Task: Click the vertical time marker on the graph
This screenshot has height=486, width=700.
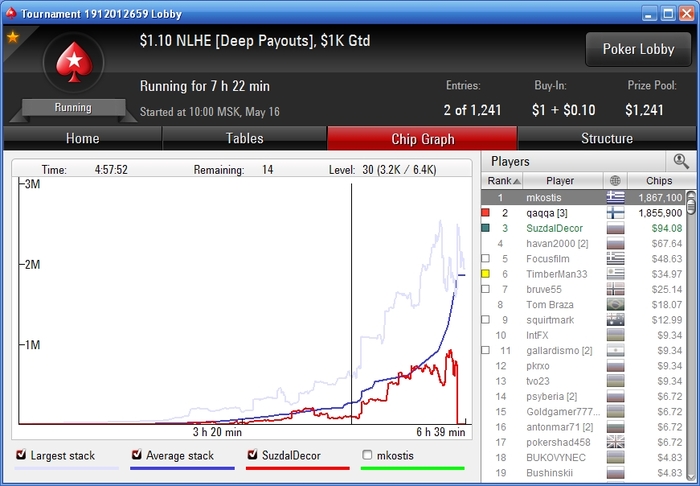Action: (351, 303)
